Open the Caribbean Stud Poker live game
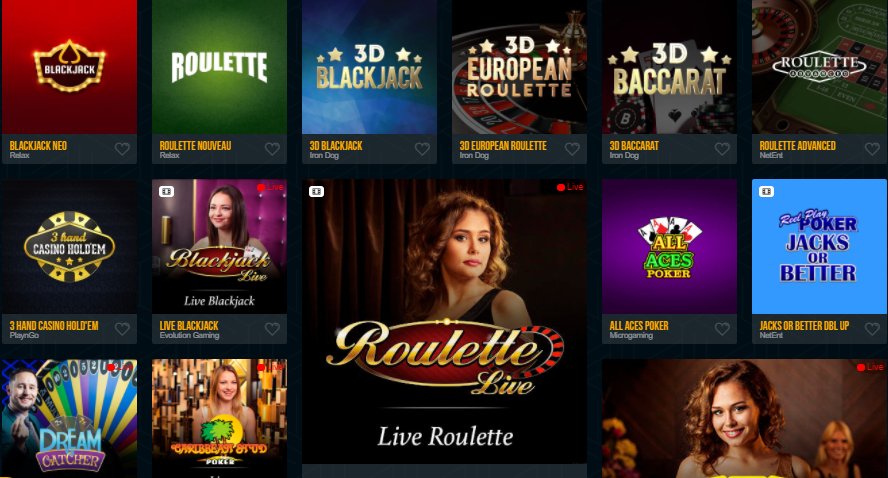Viewport: 888px width, 478px height. pyautogui.click(x=220, y=419)
